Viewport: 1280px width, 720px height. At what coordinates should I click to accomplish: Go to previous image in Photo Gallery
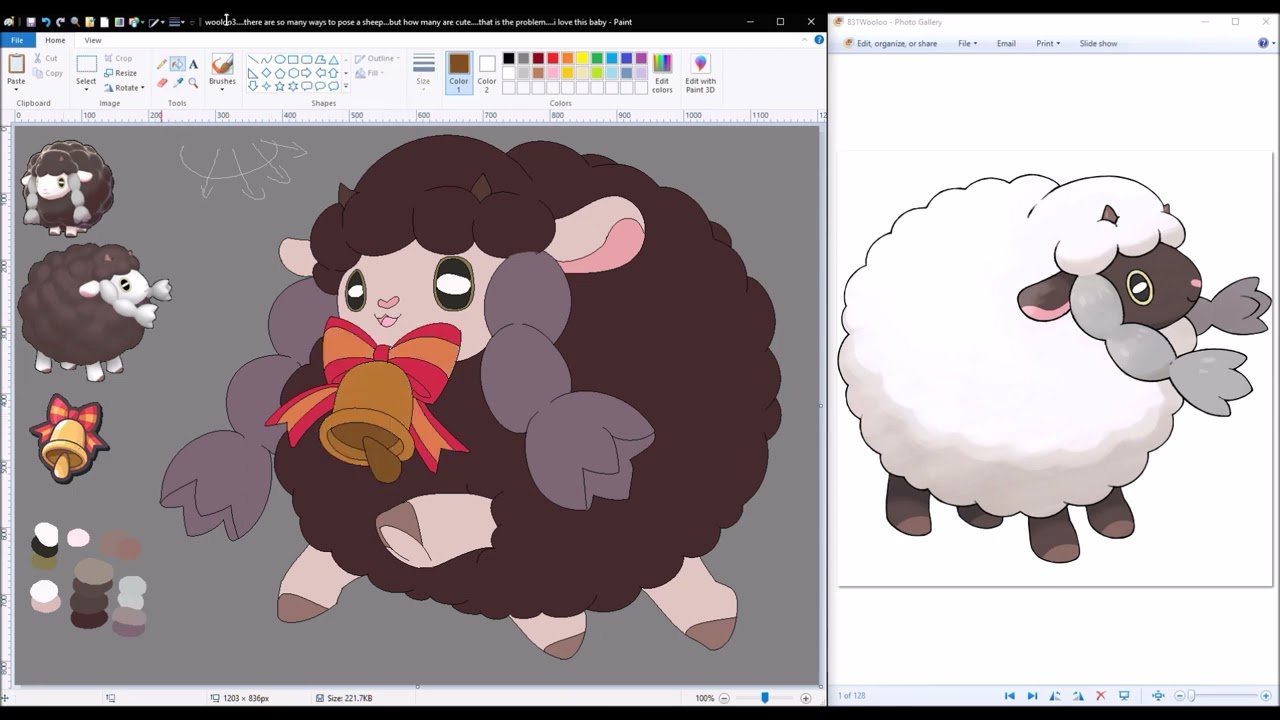coord(1009,696)
